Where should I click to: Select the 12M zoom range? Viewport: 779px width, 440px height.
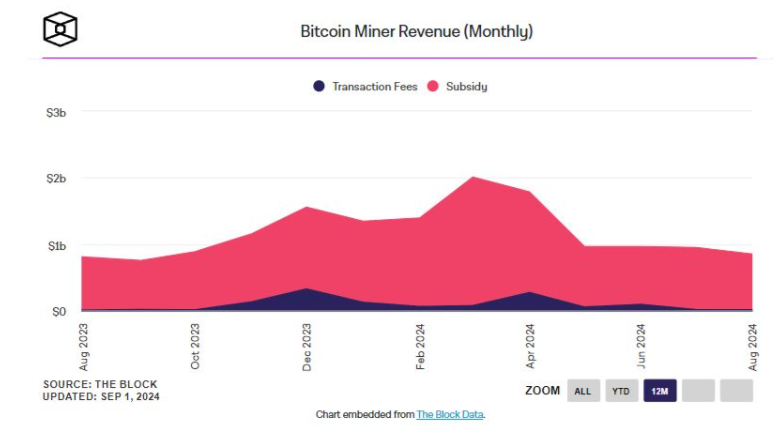pos(660,391)
